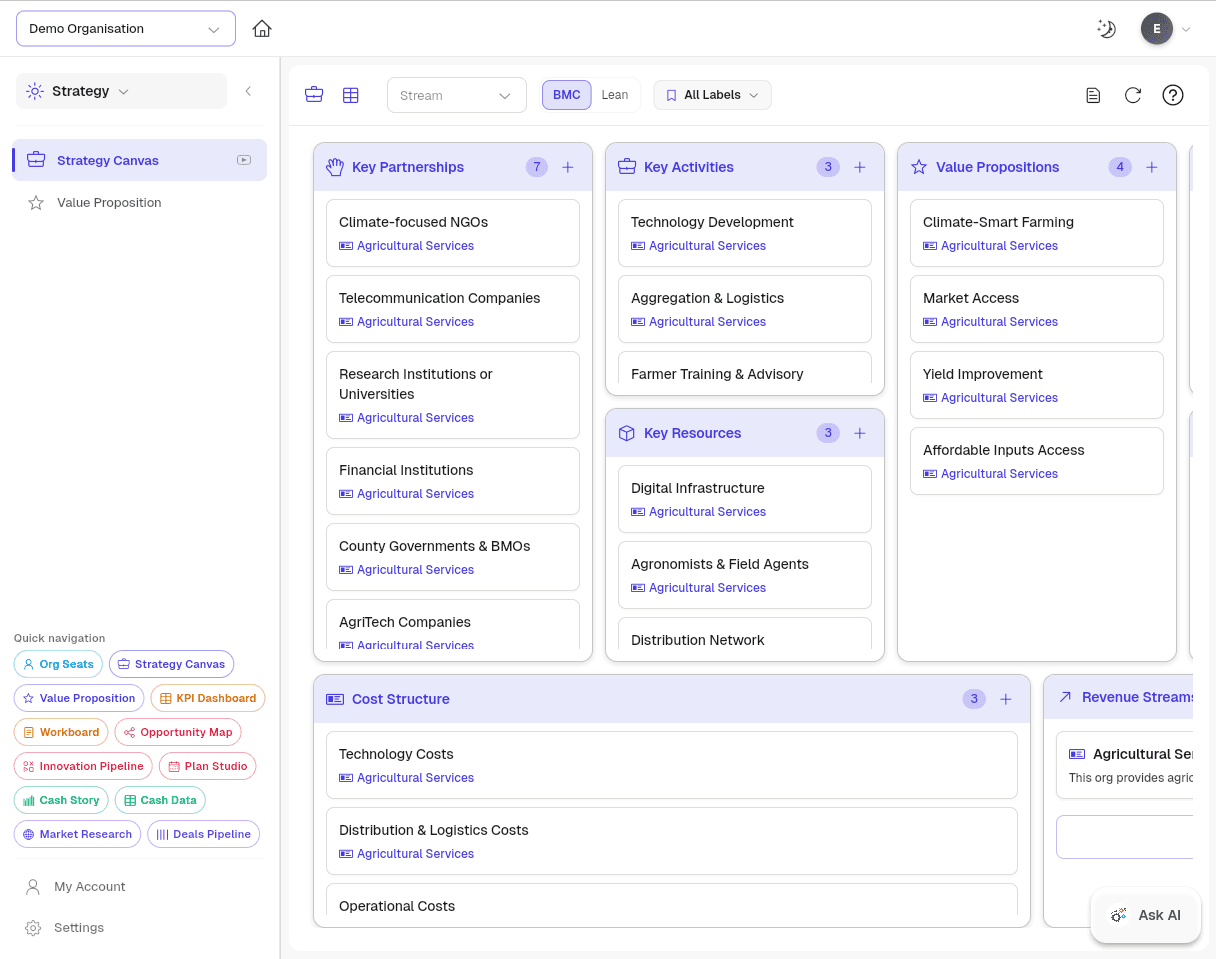Open the Stream dropdown
This screenshot has width=1216, height=959.
(457, 95)
